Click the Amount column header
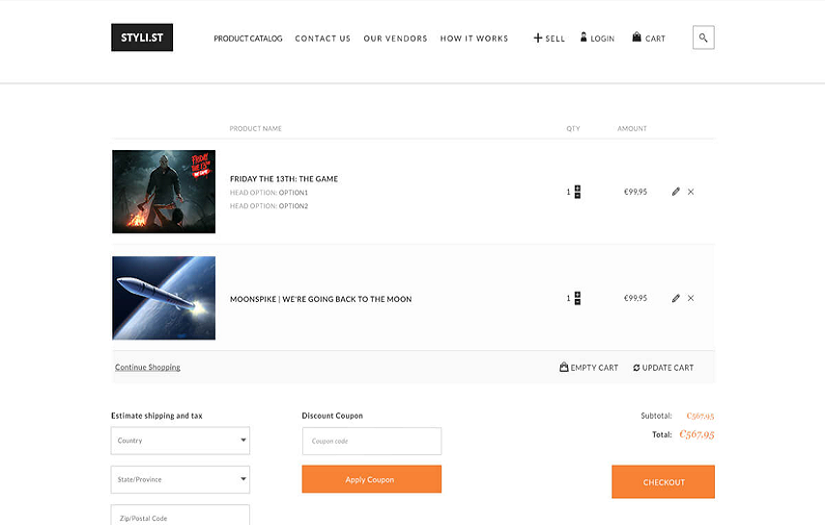The image size is (825, 525). point(632,128)
